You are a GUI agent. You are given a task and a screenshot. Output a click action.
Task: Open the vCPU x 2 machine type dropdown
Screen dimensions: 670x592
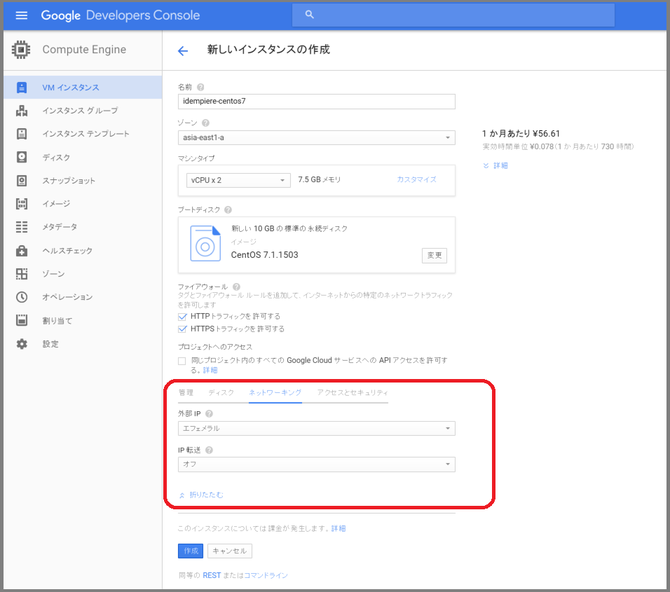(x=238, y=180)
